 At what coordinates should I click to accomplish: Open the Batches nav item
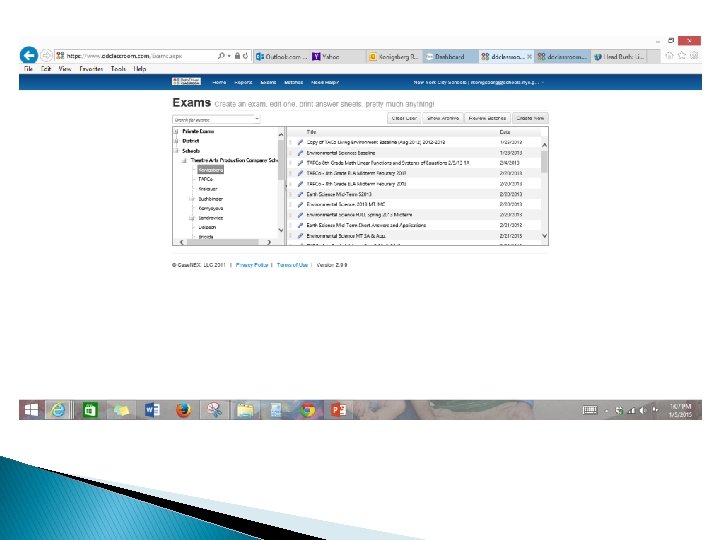(x=293, y=82)
